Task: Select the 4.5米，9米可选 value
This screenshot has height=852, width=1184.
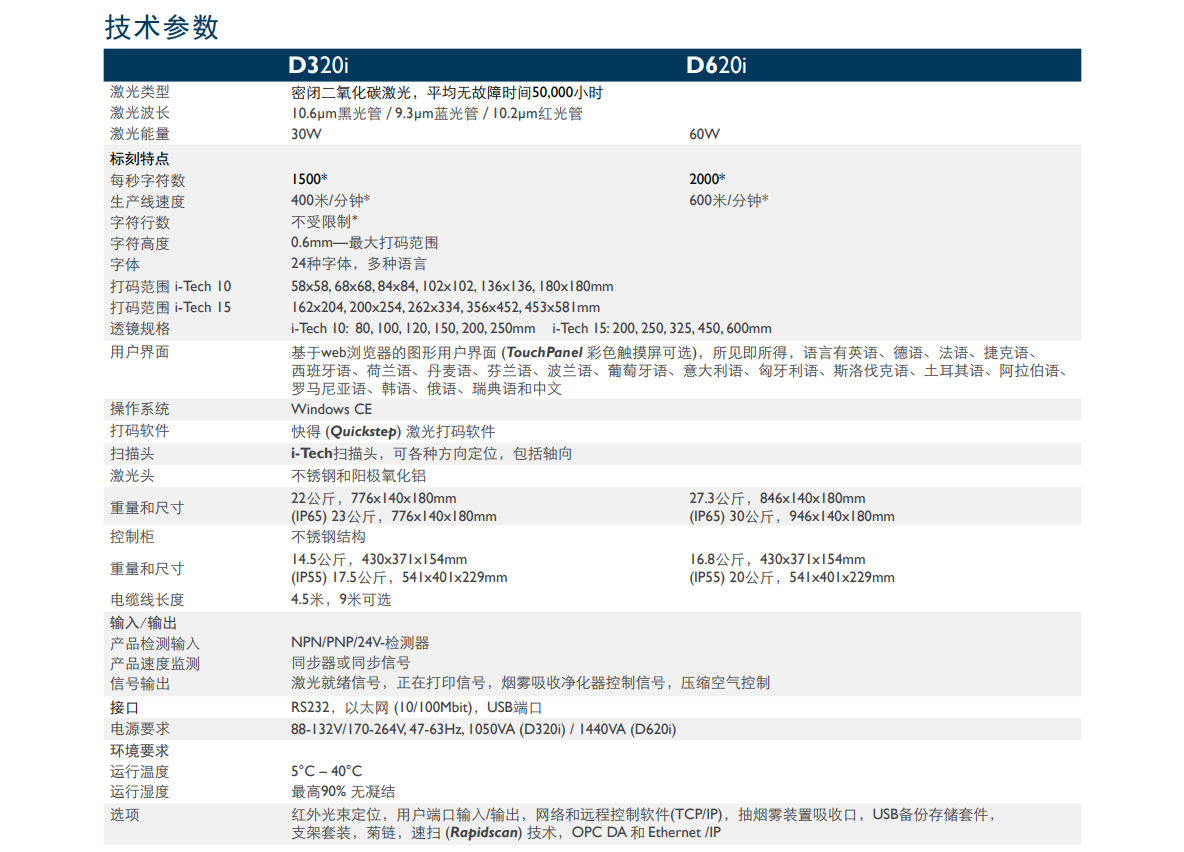Action: point(341,600)
